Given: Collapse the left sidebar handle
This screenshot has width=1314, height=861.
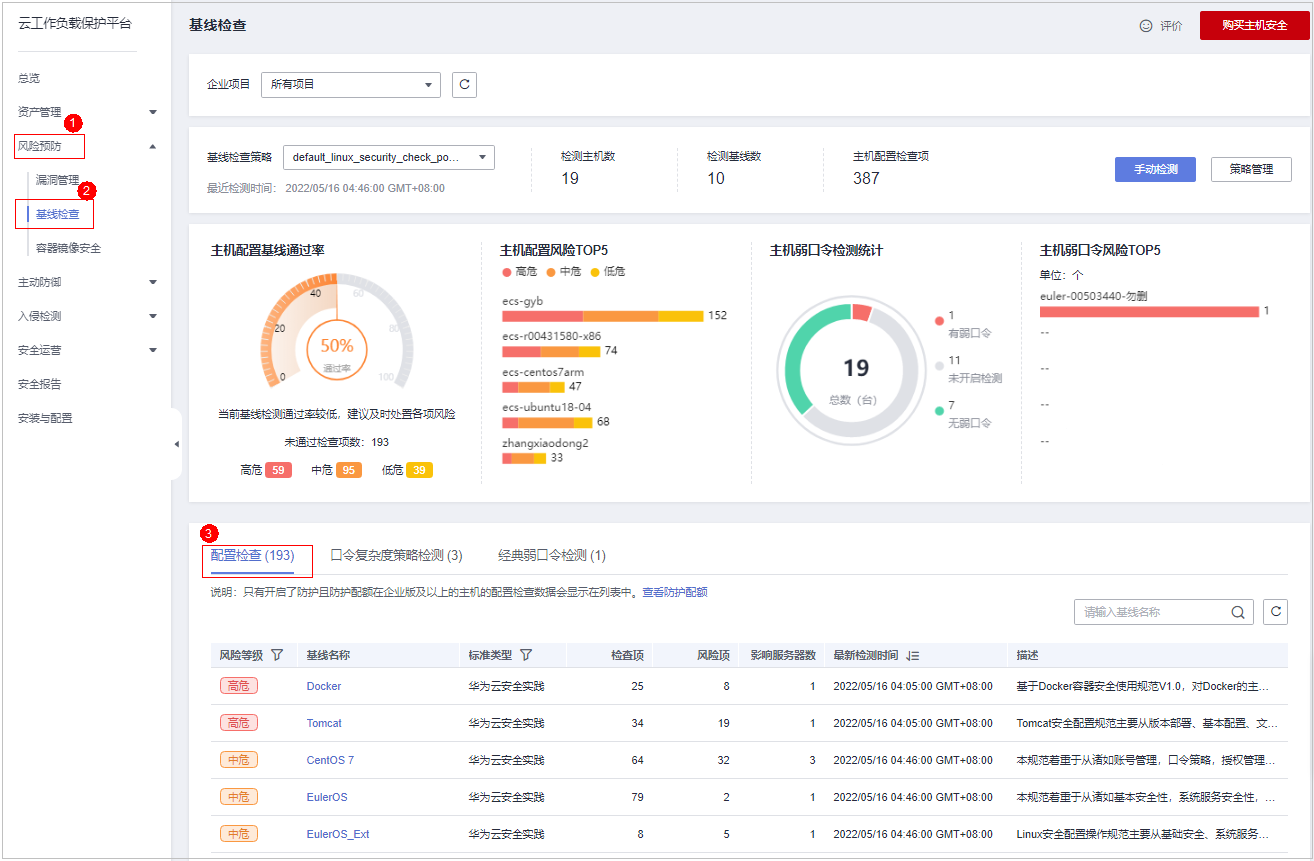Looking at the screenshot, I should click(177, 444).
